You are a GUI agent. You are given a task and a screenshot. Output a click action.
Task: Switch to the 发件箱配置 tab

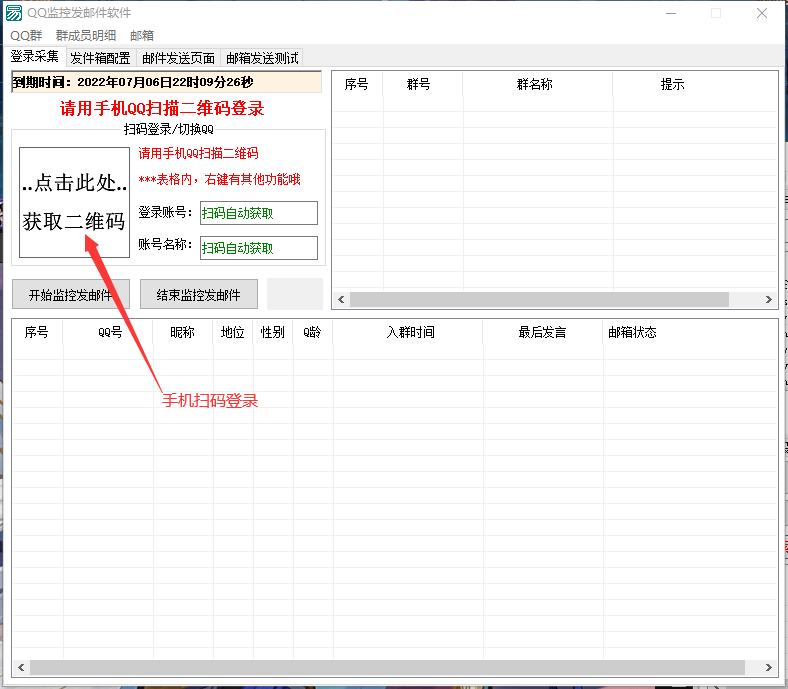coord(101,58)
